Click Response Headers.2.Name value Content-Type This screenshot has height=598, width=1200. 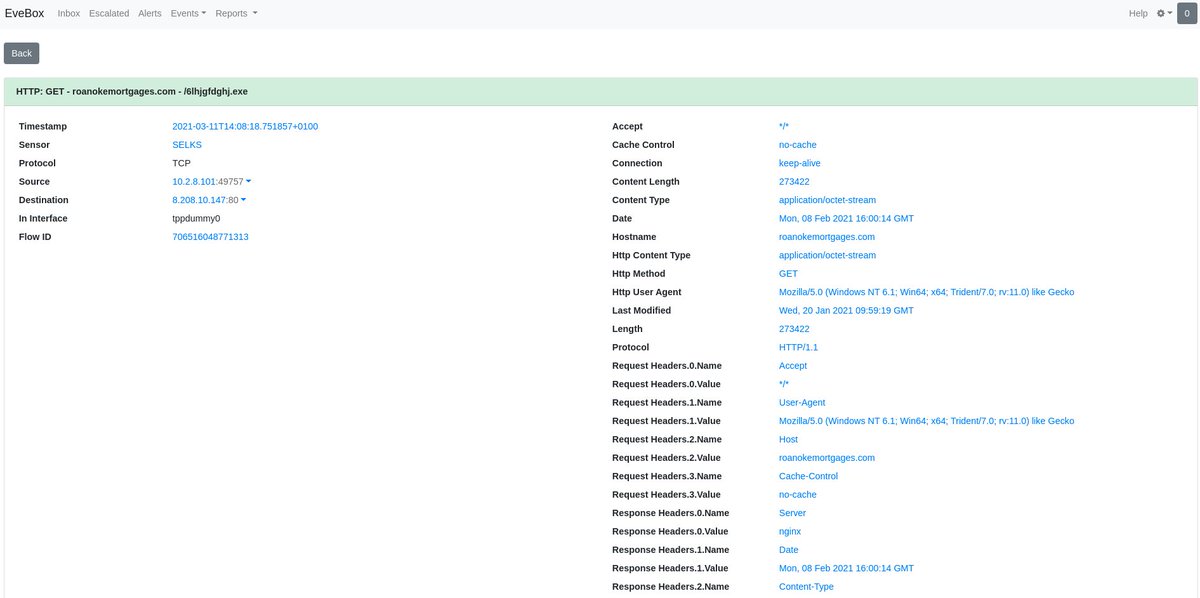click(806, 587)
